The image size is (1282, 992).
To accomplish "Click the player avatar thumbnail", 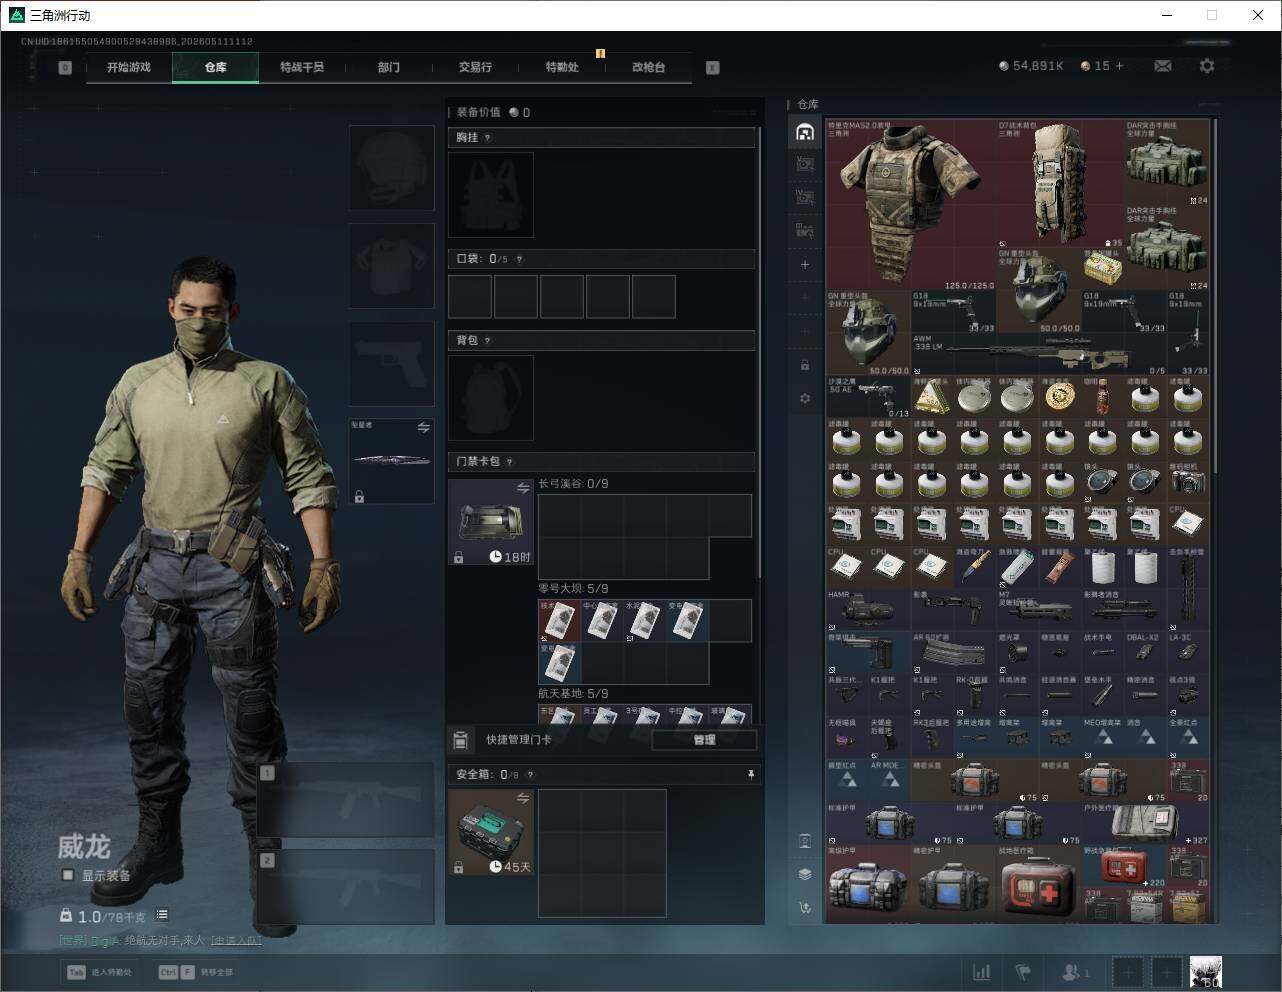I will pos(1205,971).
